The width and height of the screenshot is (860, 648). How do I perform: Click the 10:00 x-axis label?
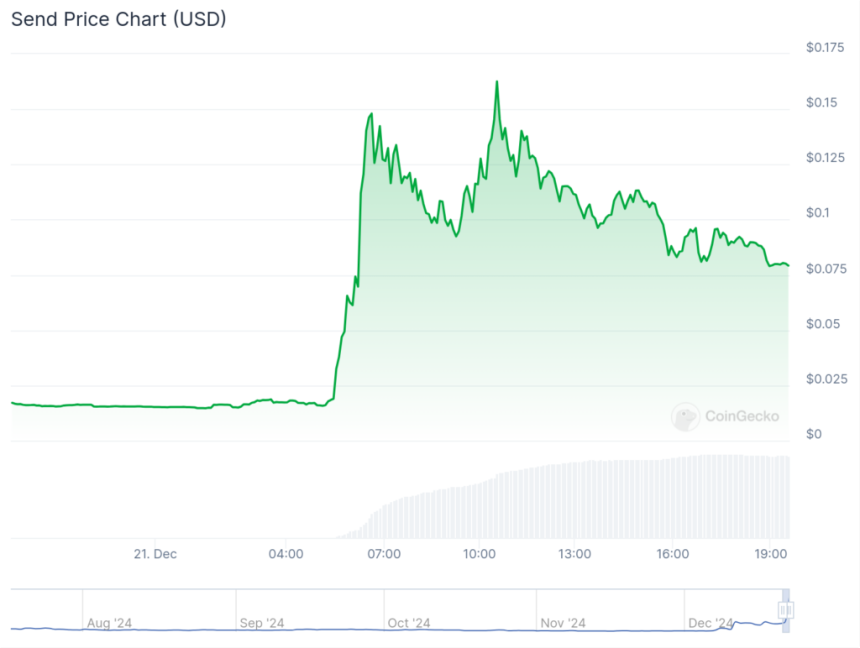pyautogui.click(x=479, y=554)
